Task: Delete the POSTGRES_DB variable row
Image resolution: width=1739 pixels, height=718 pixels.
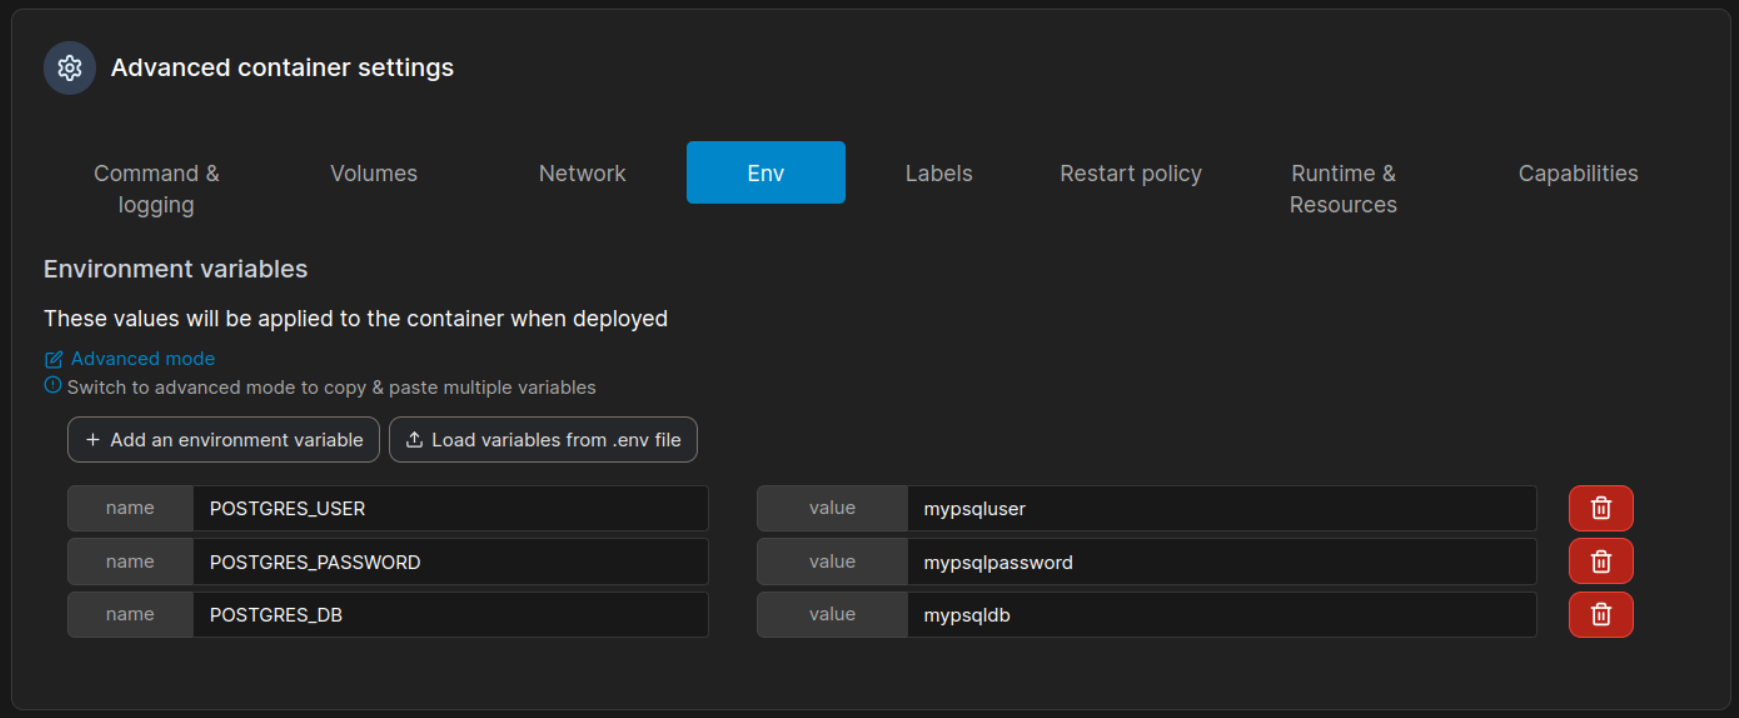Action: tap(1600, 615)
